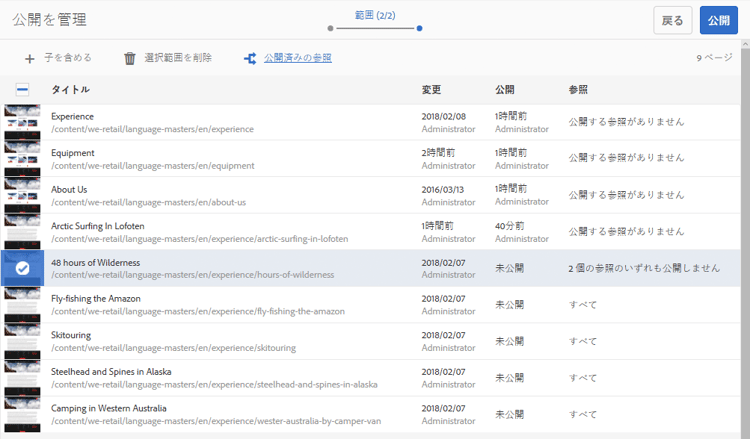Click the second blue step dot
Image resolution: width=750 pixels, height=439 pixels.
tap(419, 28)
